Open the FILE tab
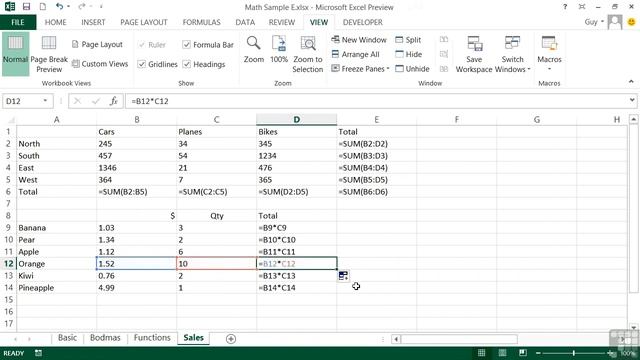 (18, 22)
